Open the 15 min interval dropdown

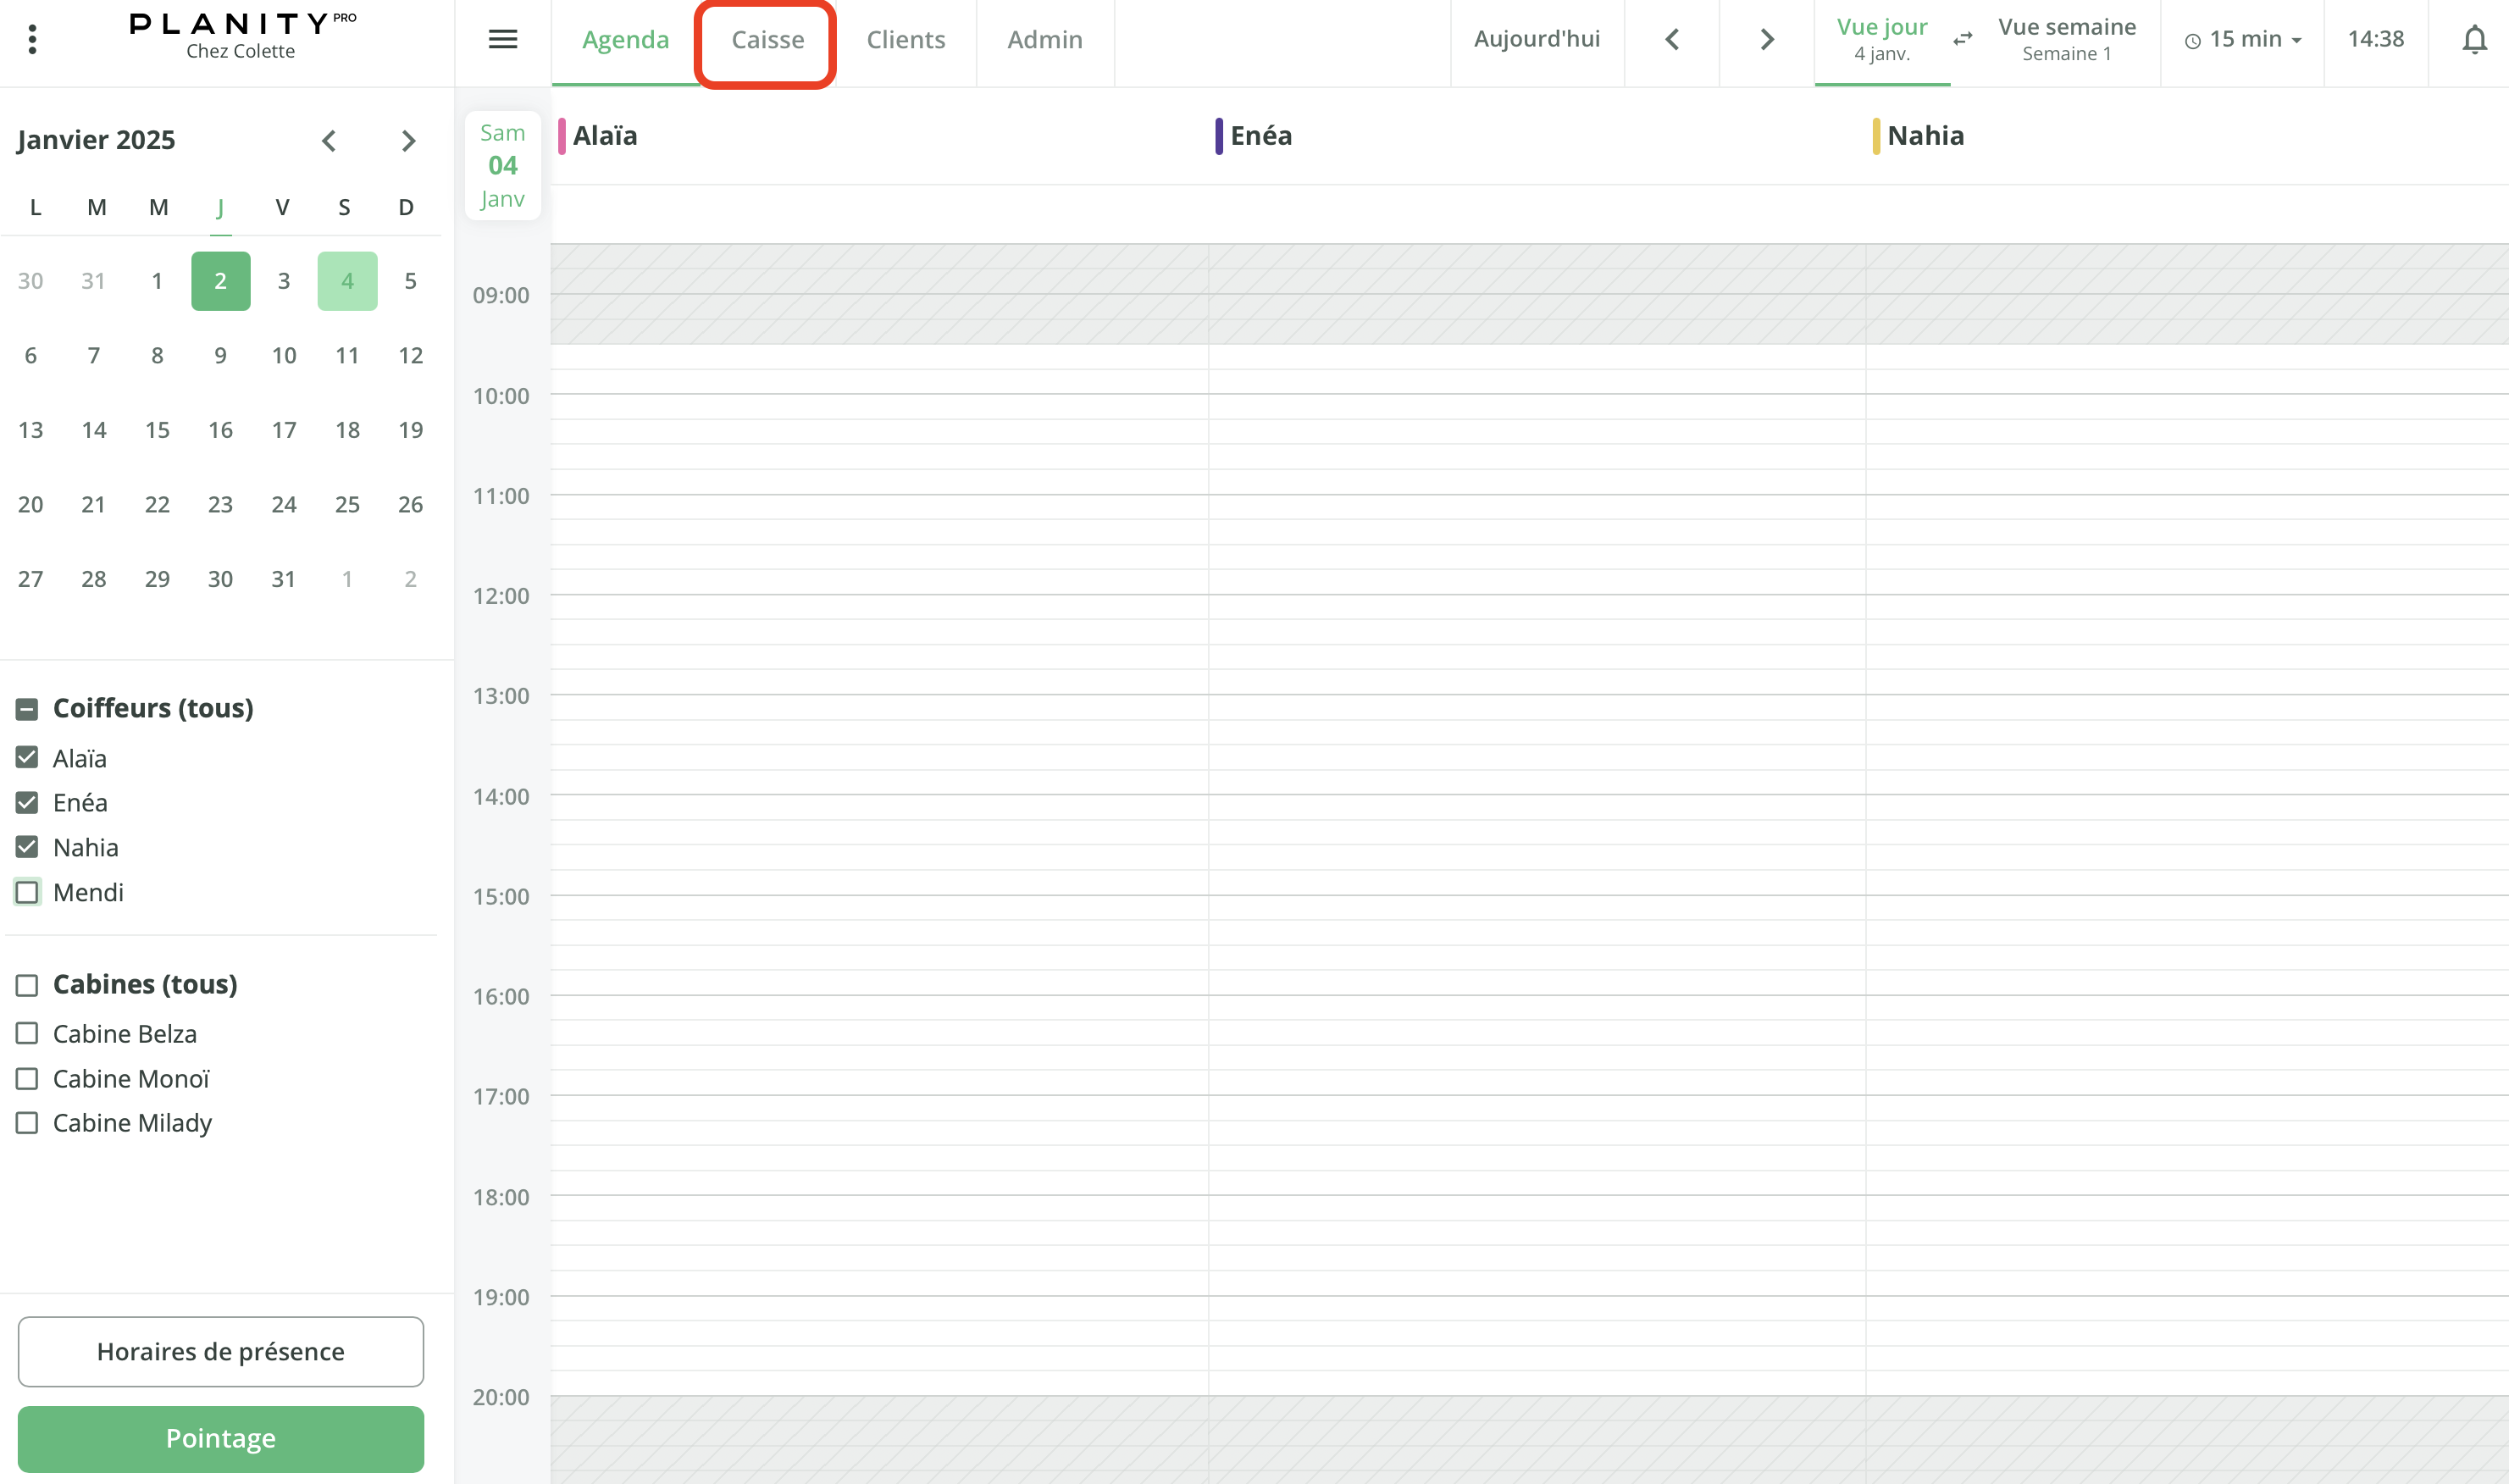(x=2243, y=39)
